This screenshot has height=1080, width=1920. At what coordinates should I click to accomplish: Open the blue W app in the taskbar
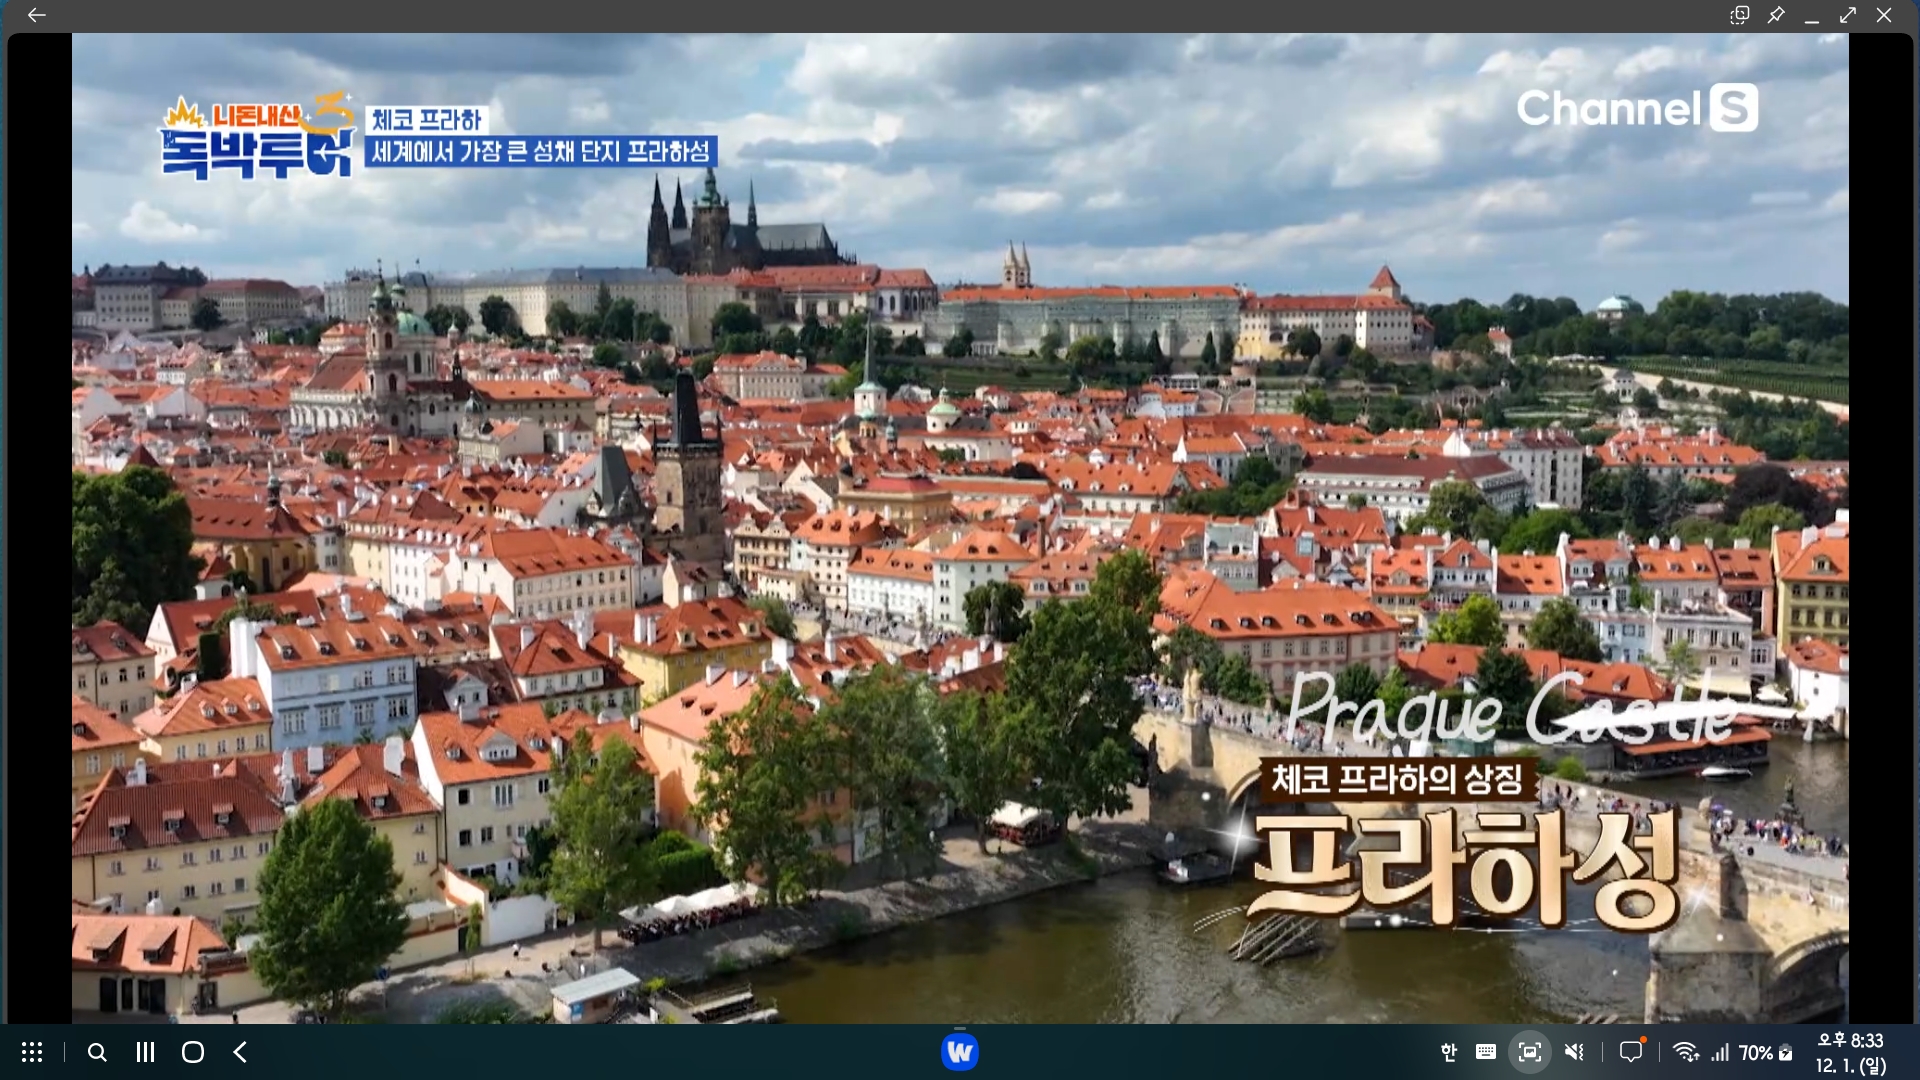tap(960, 1052)
